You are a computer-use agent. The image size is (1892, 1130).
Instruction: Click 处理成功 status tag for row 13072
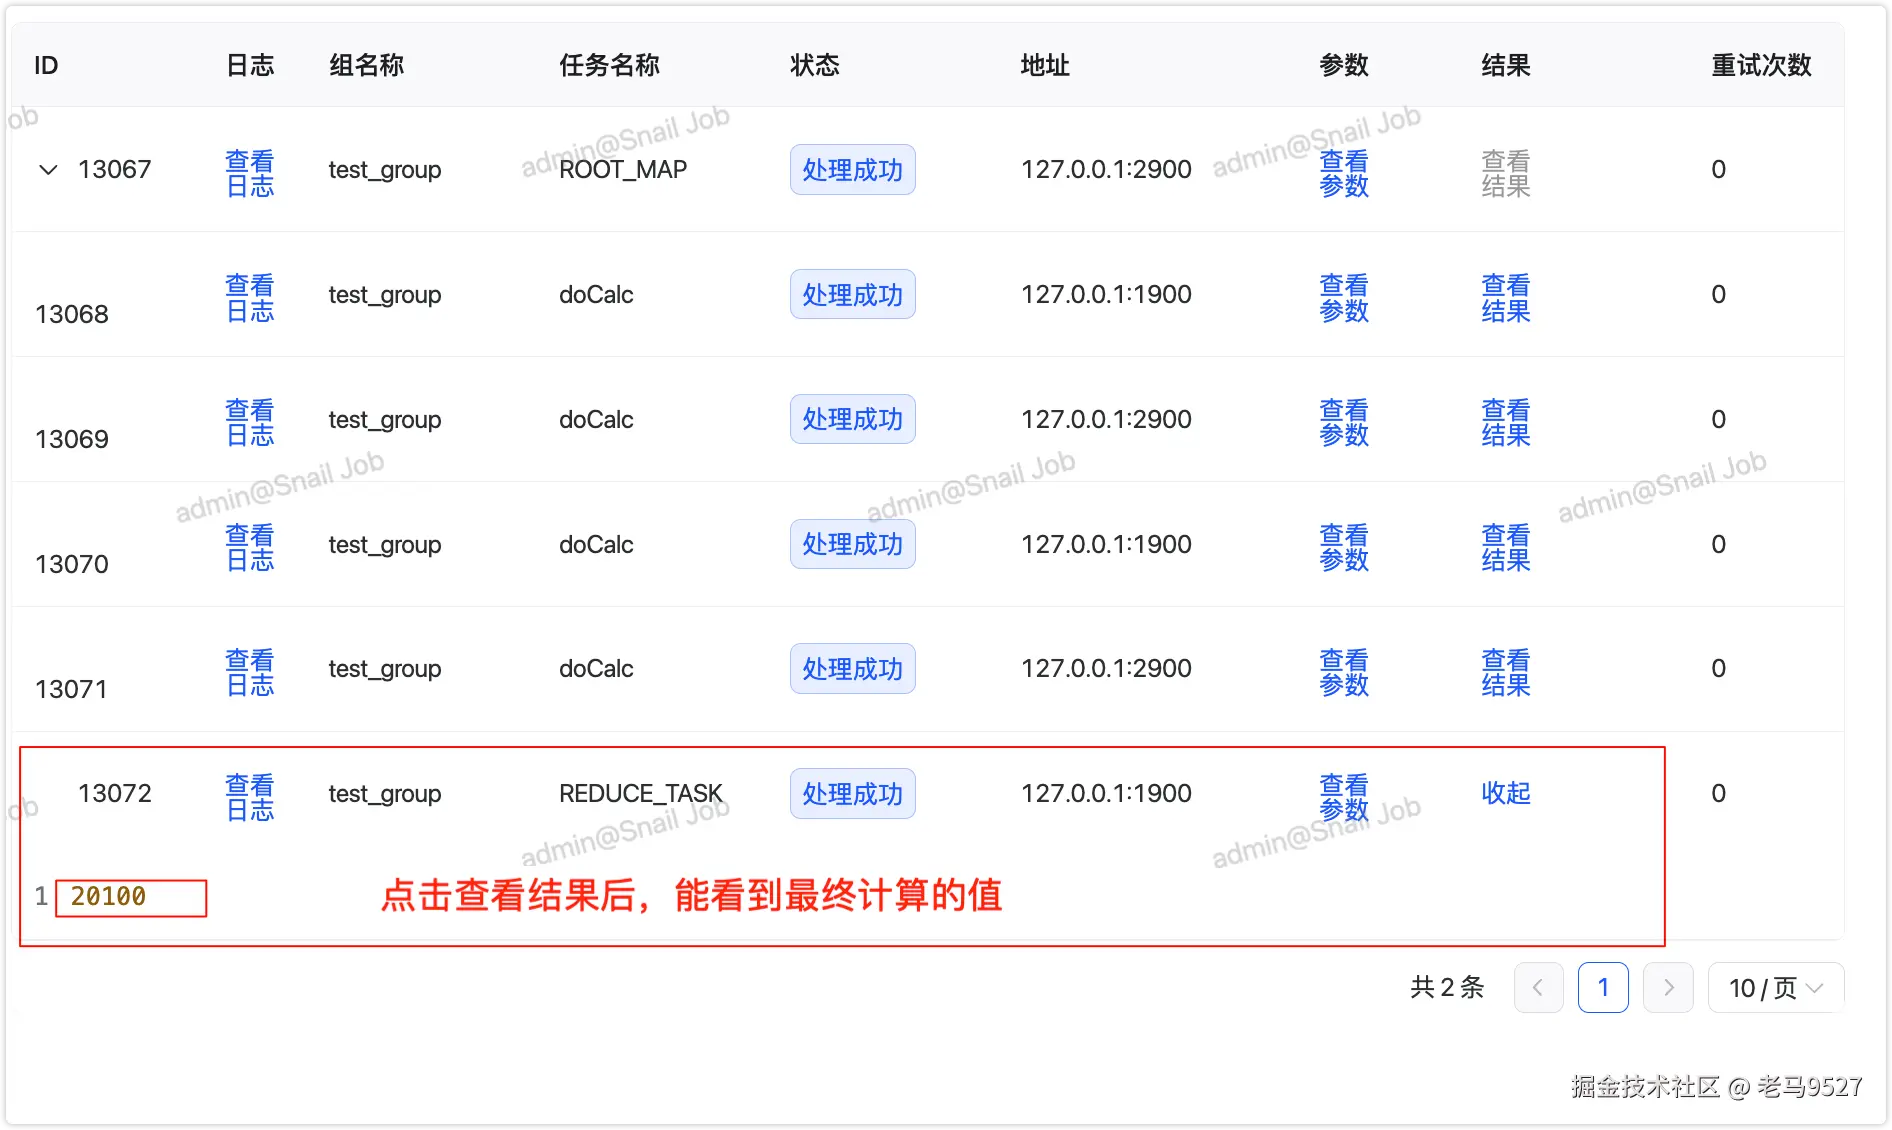[x=853, y=793]
